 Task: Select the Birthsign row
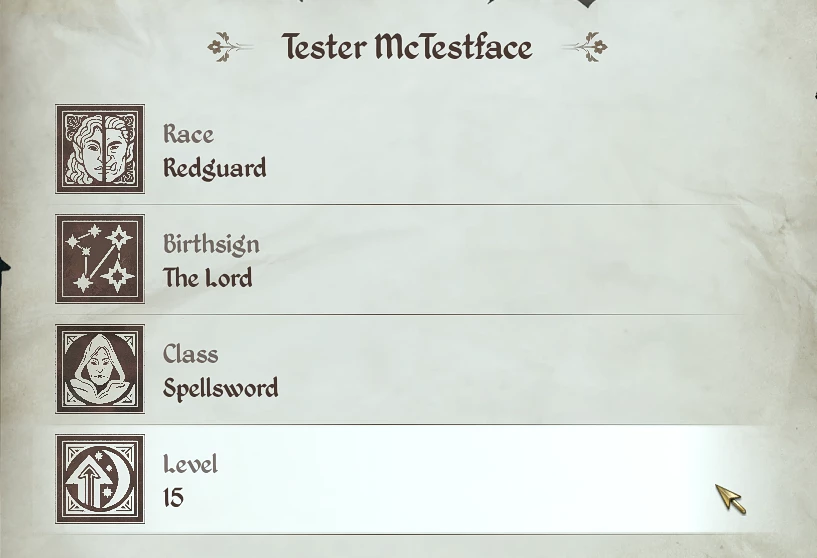(x=401, y=259)
